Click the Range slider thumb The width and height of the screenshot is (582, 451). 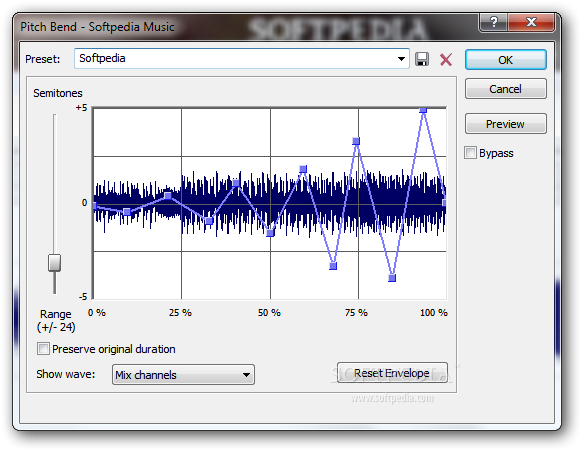coord(55,262)
